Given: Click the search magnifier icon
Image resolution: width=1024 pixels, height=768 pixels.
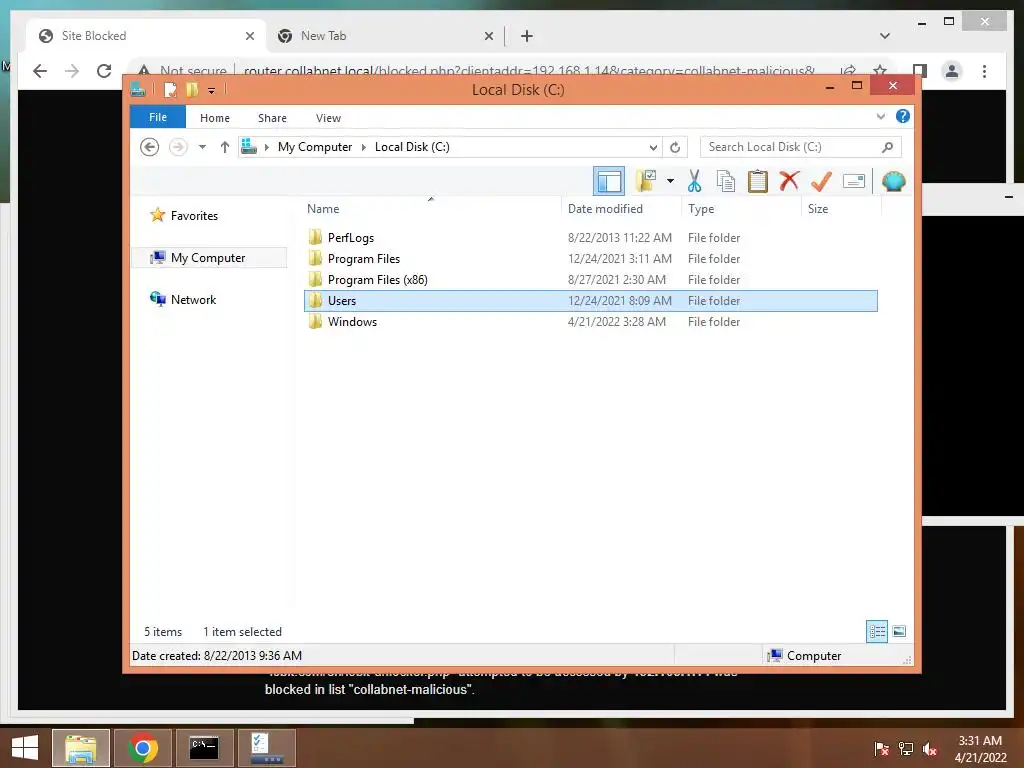Looking at the screenshot, I should [887, 147].
